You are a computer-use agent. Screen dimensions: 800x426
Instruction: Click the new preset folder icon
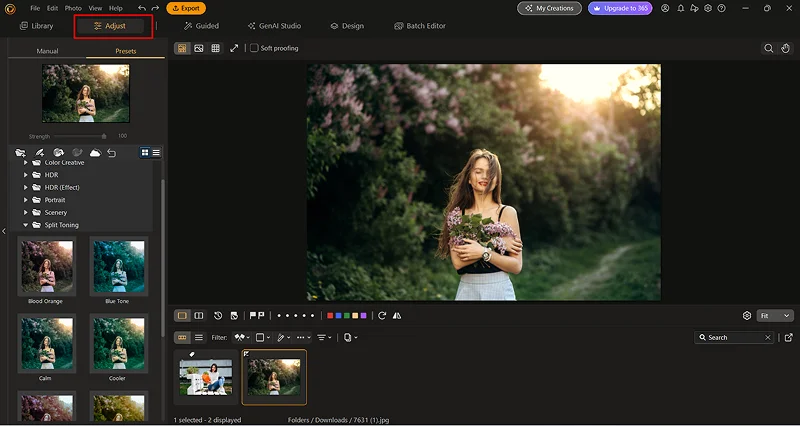[20, 153]
